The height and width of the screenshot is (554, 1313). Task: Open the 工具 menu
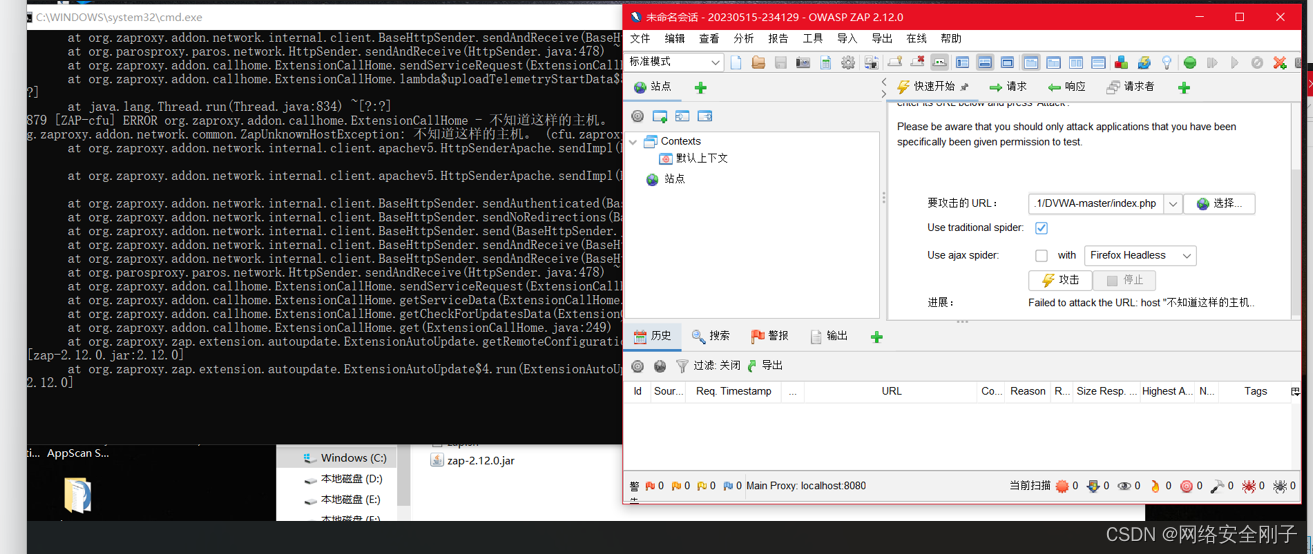(x=813, y=39)
